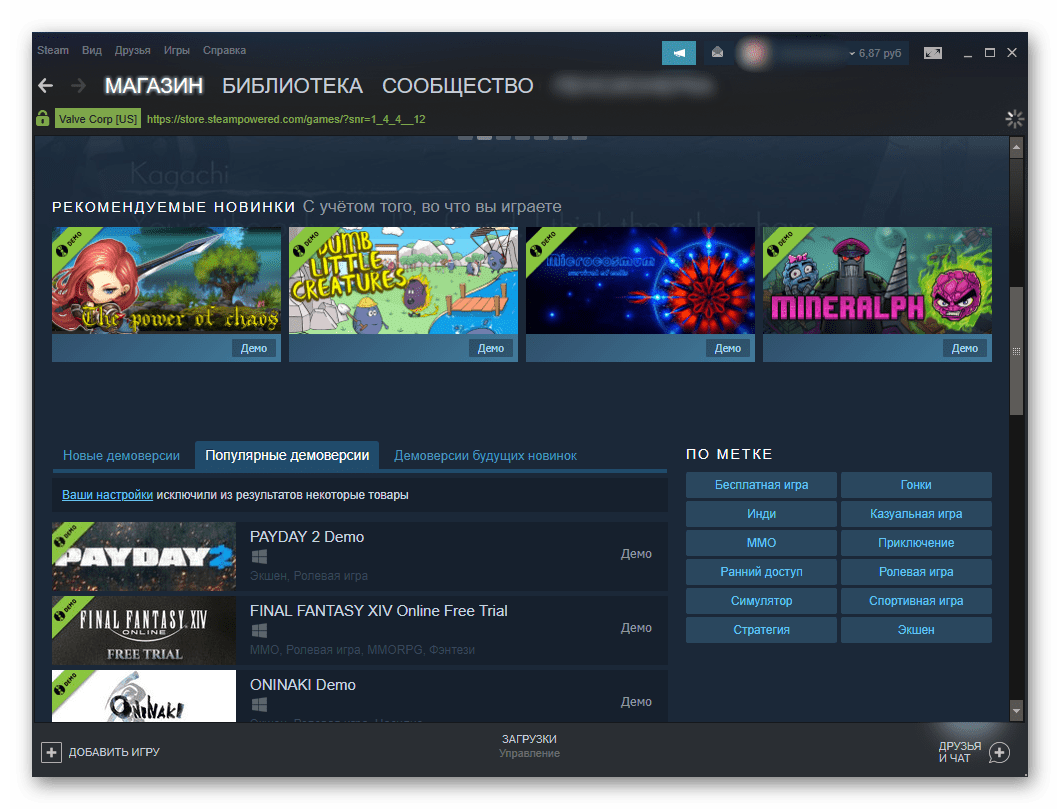Open the friends chat plus bubble icon

999,752
